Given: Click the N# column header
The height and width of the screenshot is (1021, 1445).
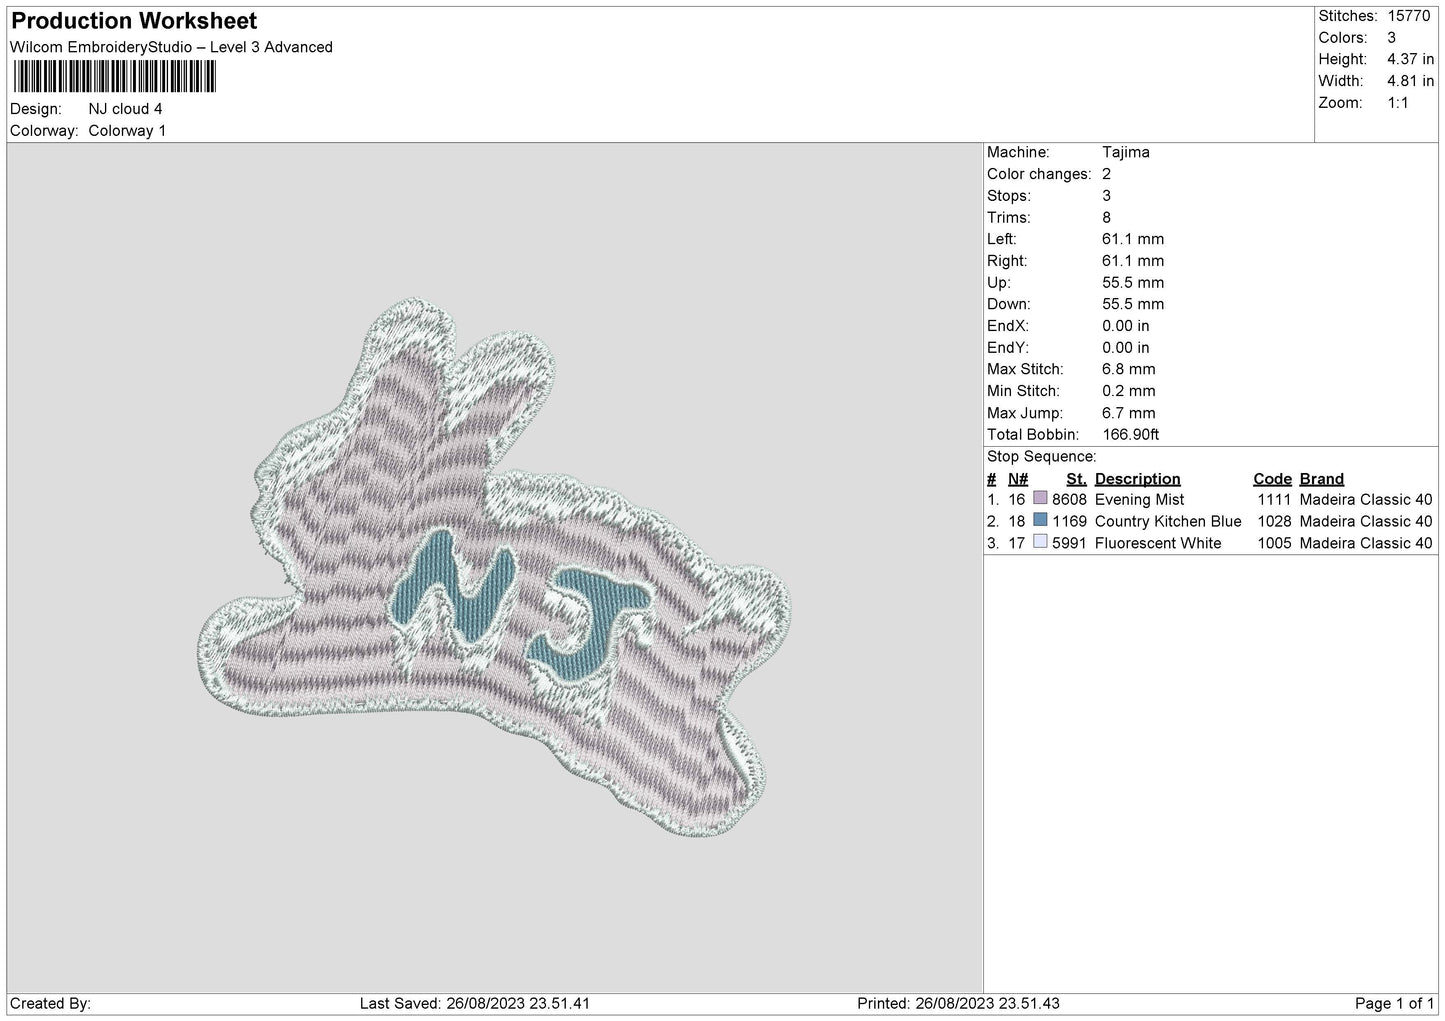Looking at the screenshot, I should [1018, 479].
